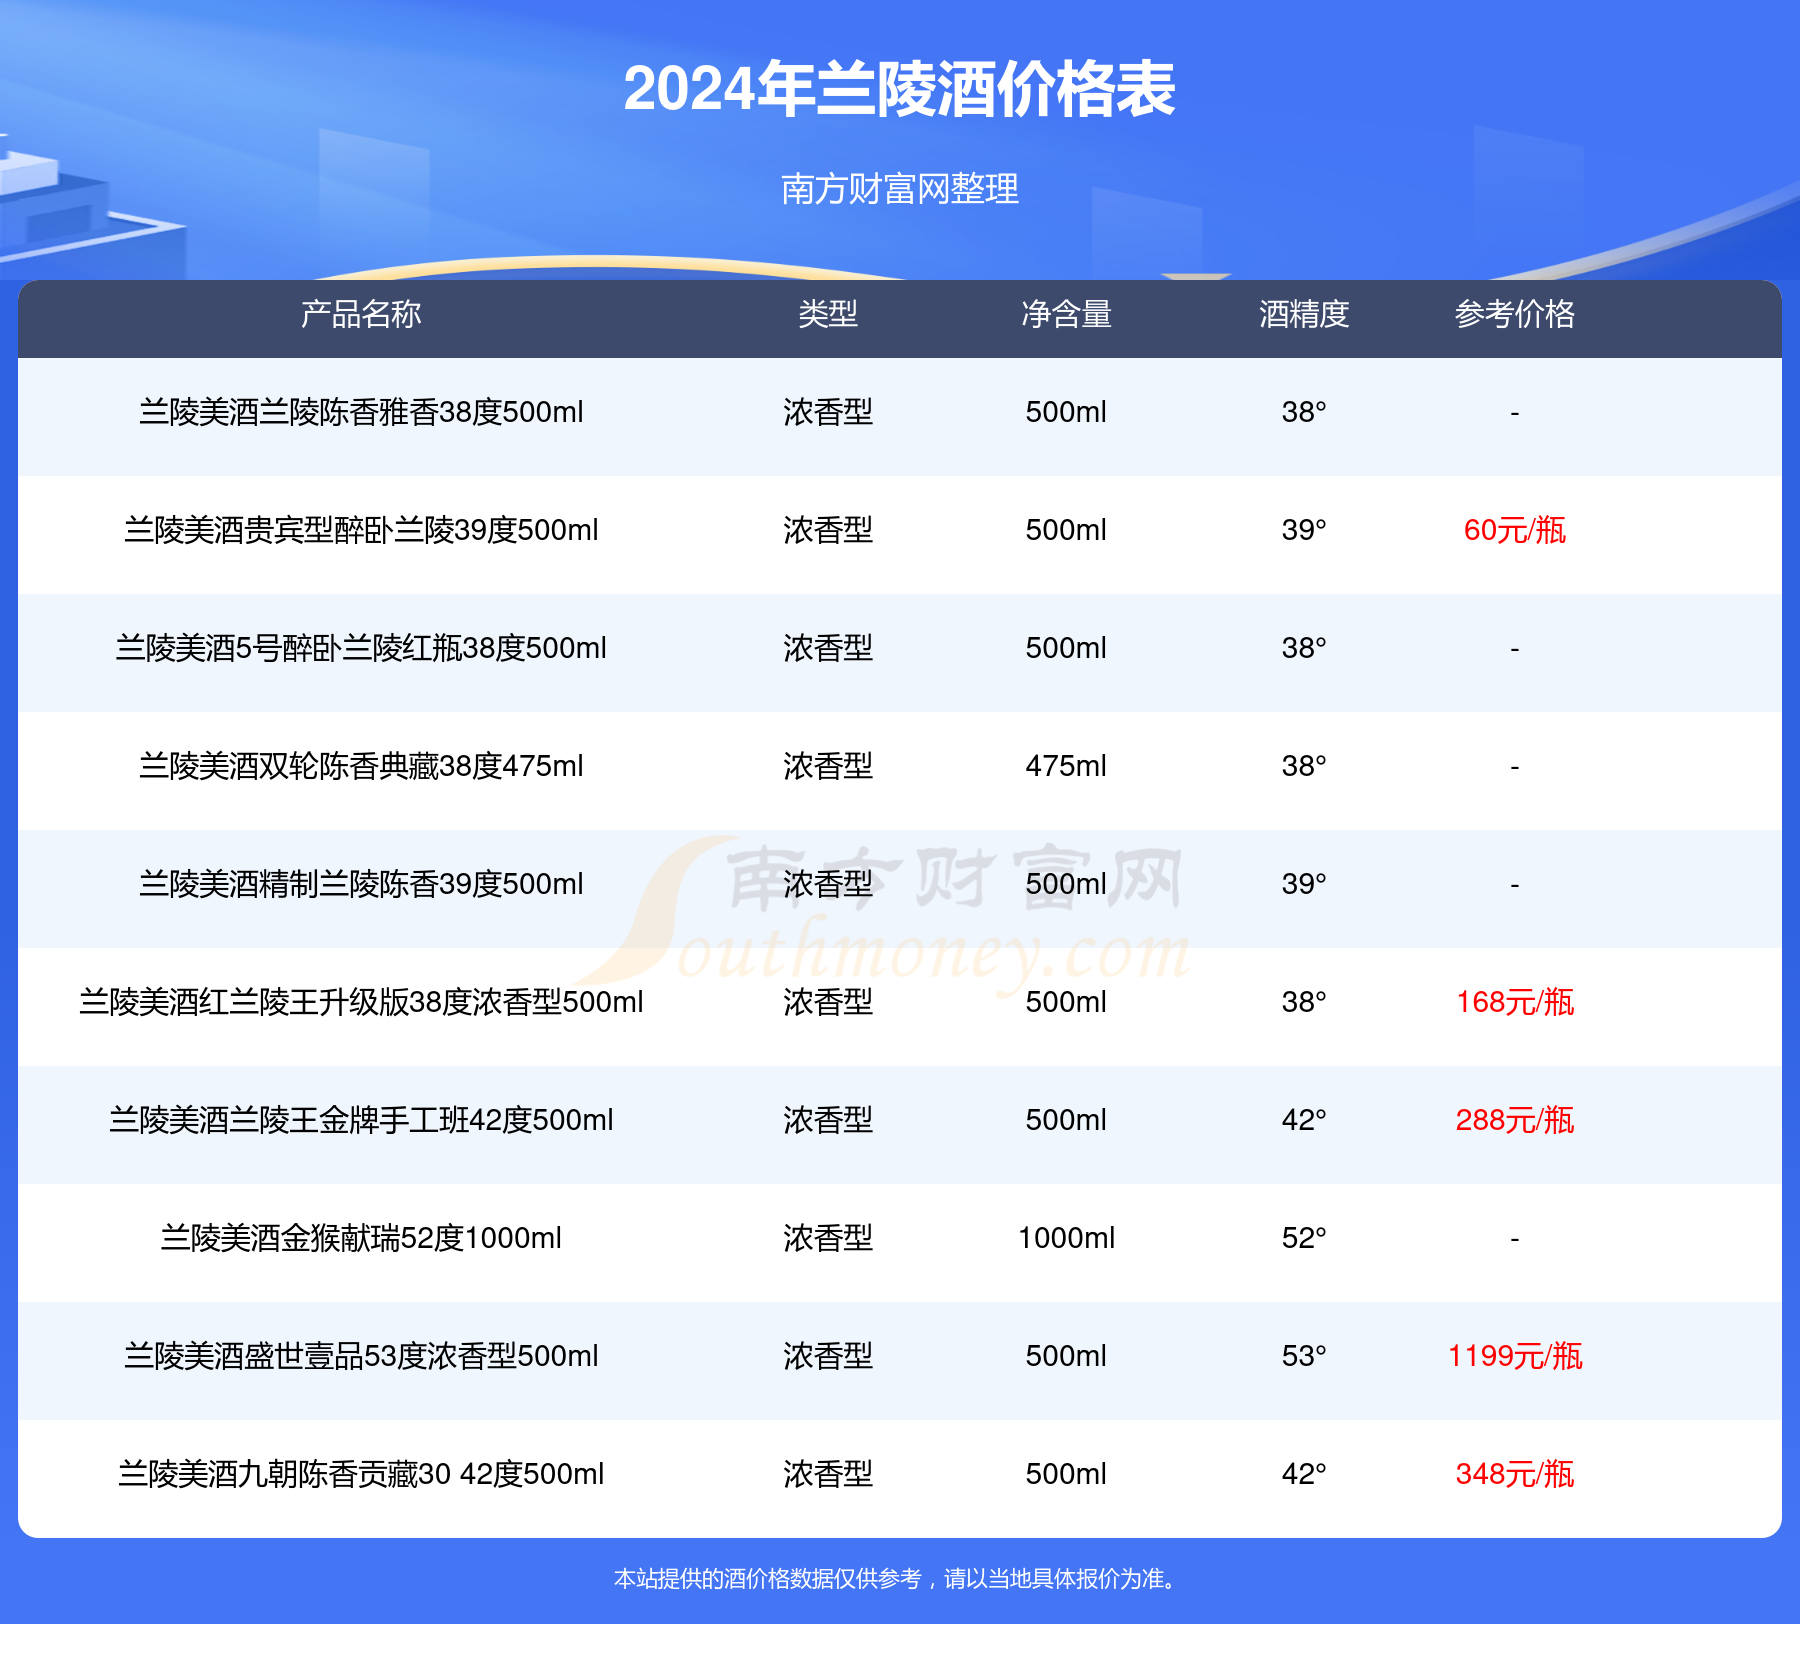Image resolution: width=1800 pixels, height=1670 pixels.
Task: Click the 348元/瓶 price
Action: tap(1515, 1474)
